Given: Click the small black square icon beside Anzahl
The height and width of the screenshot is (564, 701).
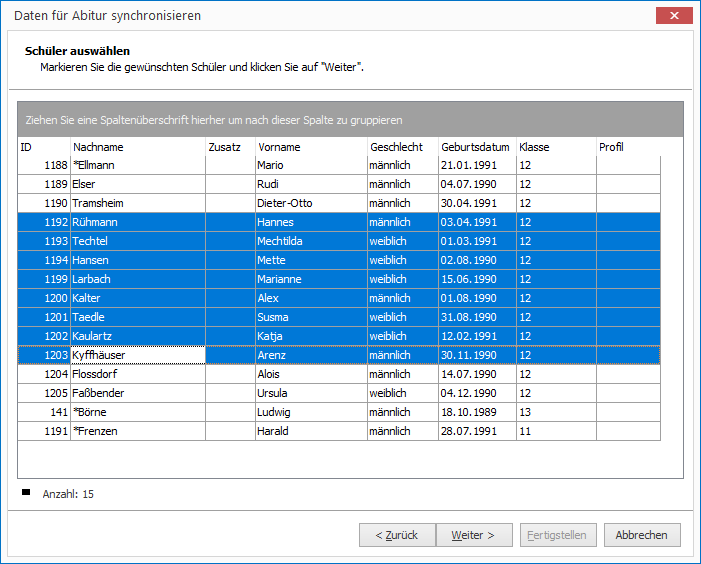Looking at the screenshot, I should 26,492.
